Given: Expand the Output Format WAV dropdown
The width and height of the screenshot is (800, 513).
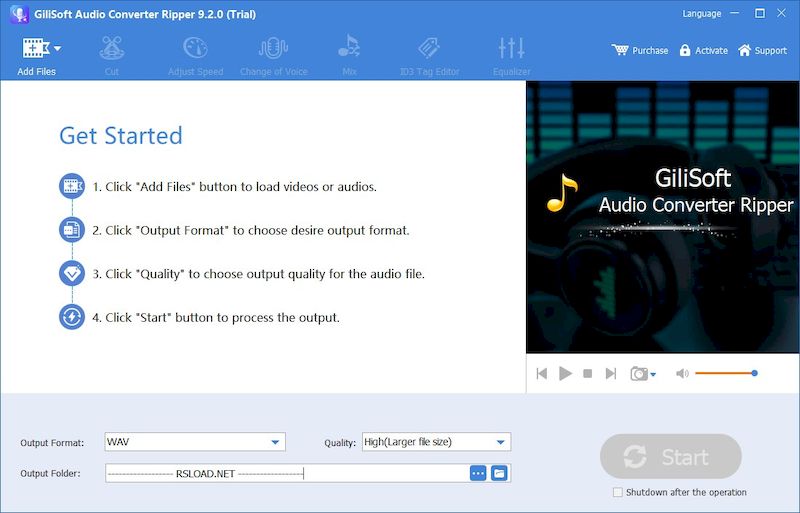Looking at the screenshot, I should (x=275, y=442).
